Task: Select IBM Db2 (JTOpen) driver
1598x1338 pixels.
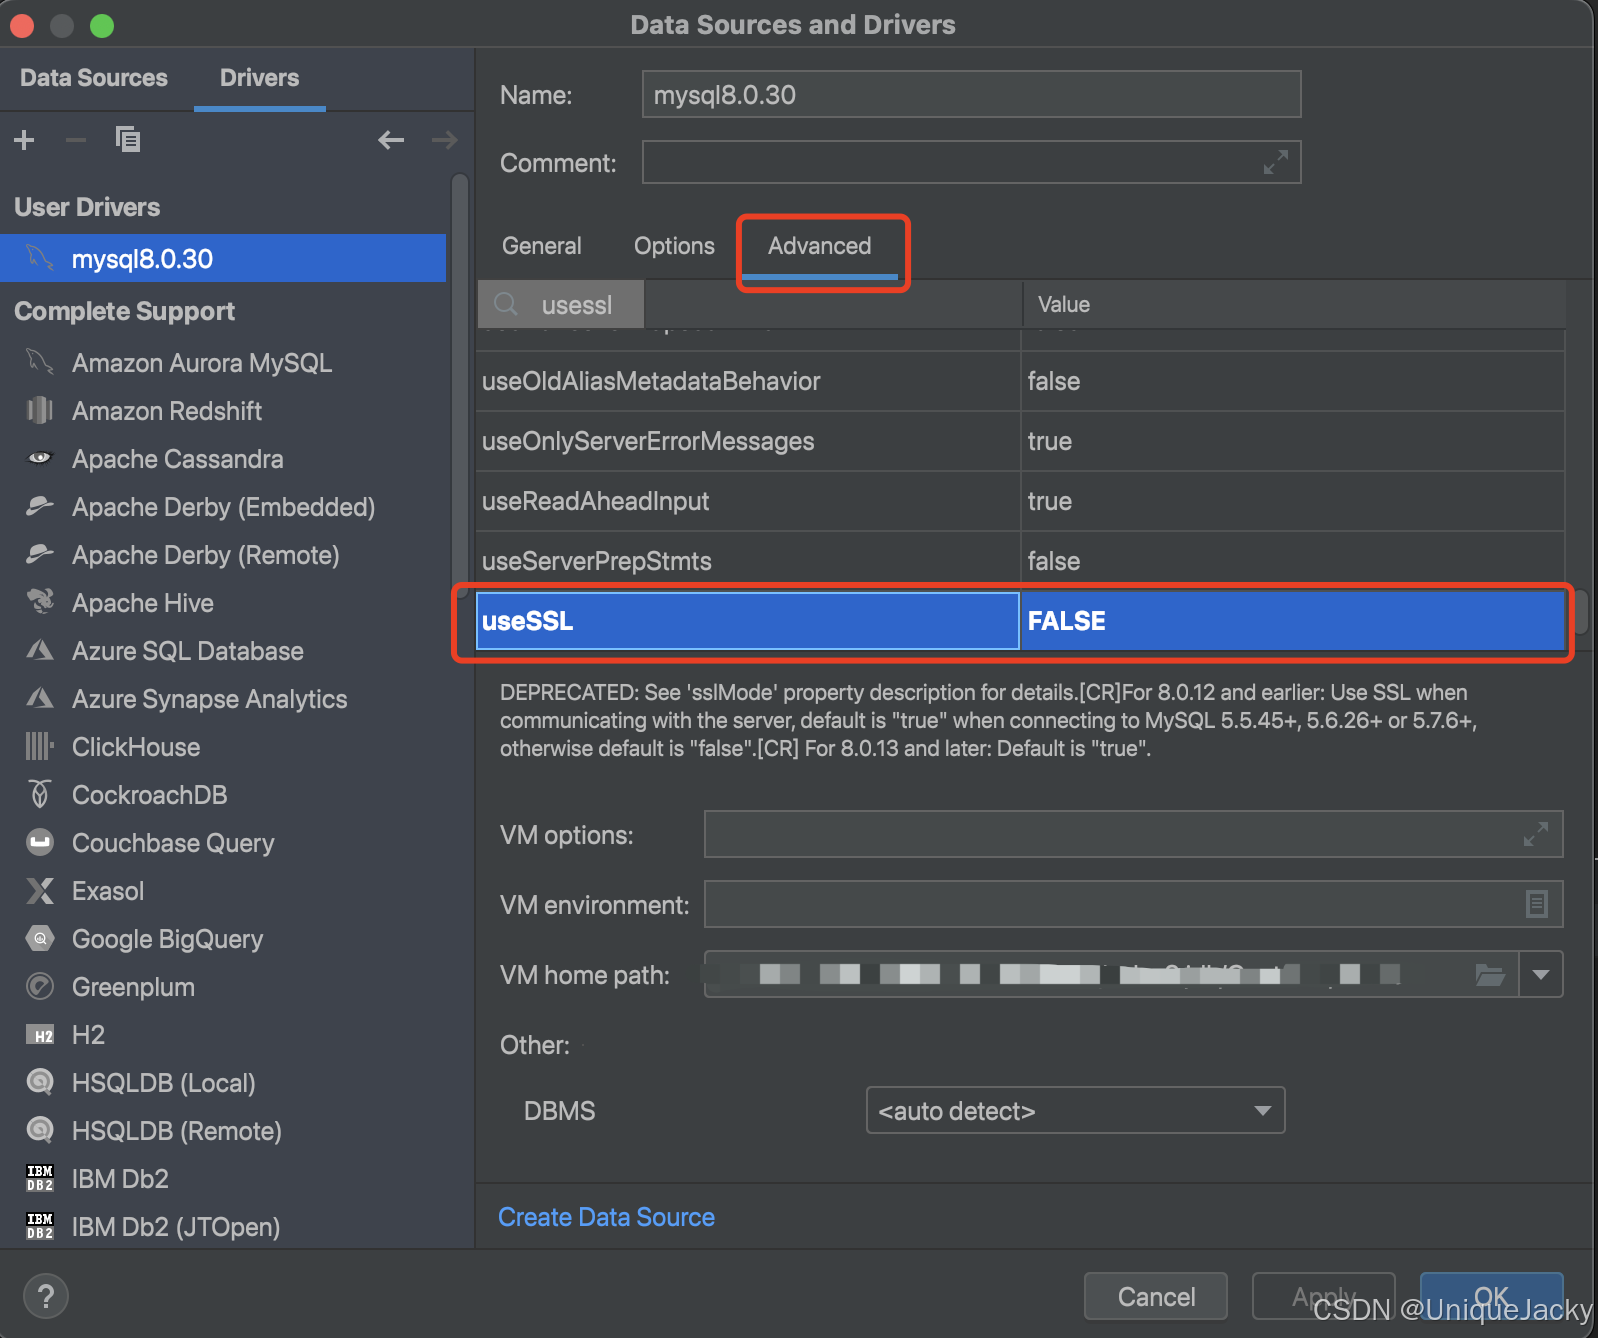Action: 223,1227
